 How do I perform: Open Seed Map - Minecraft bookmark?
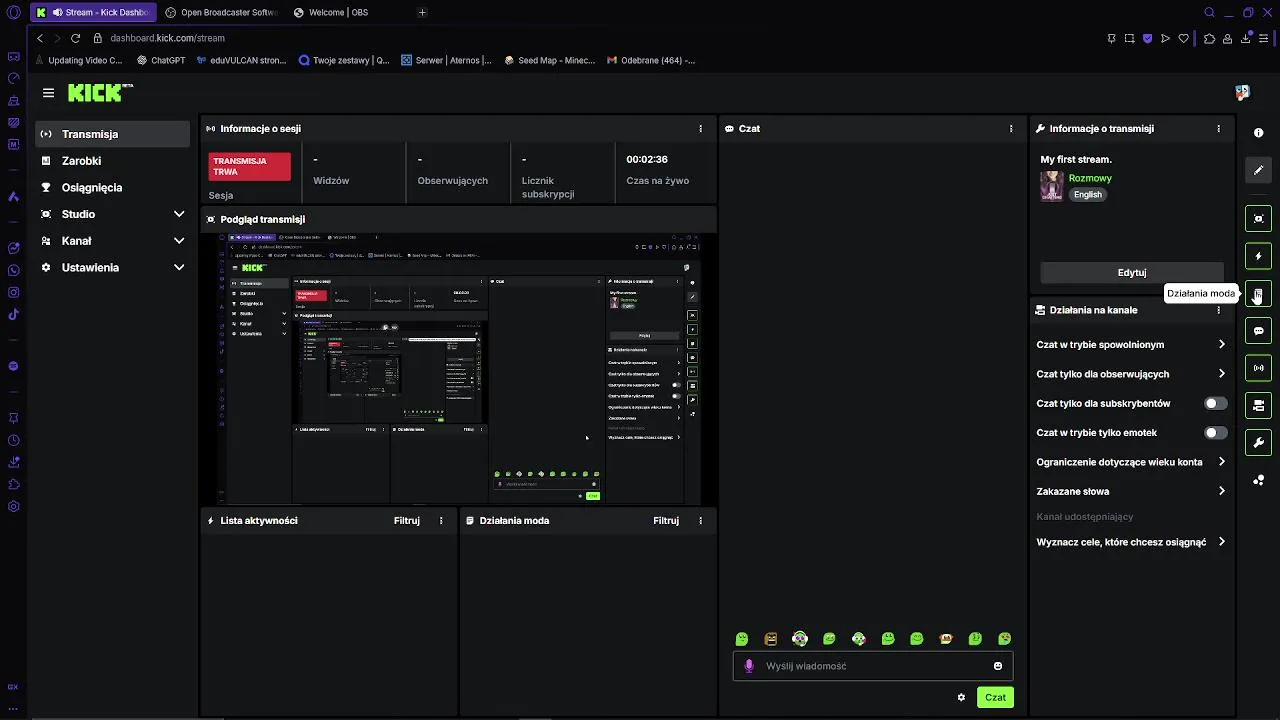tap(550, 60)
